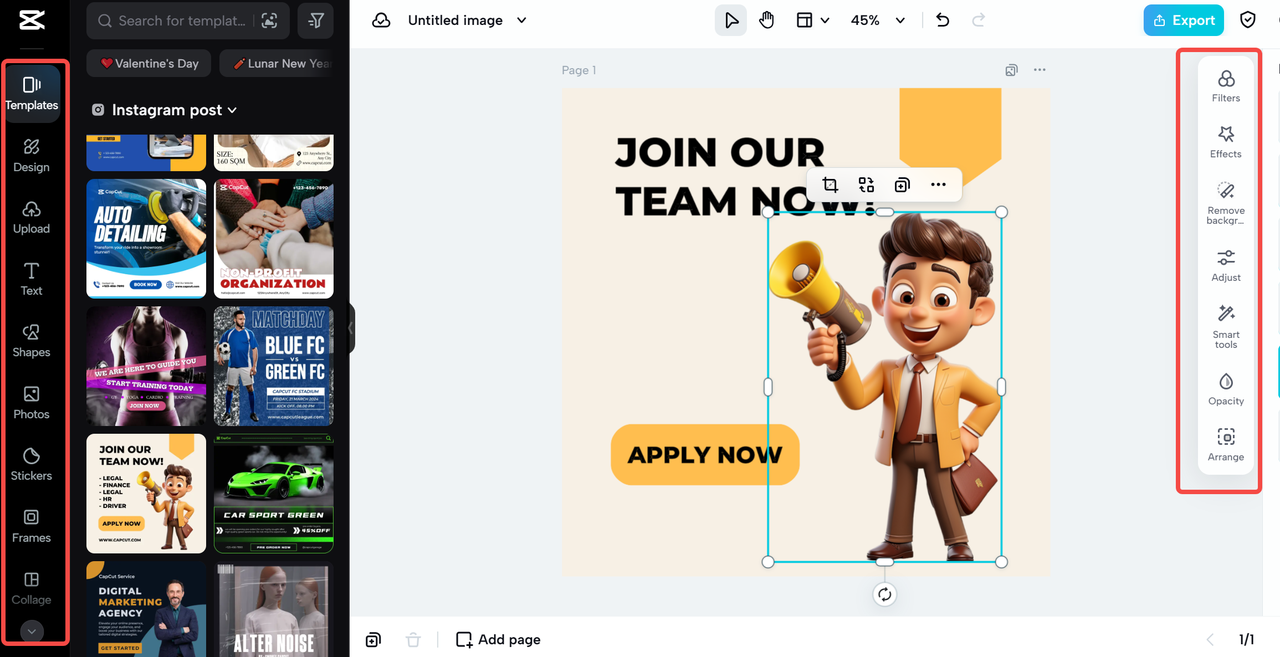This screenshot has width=1280, height=657.
Task: Click the template search field
Action: (x=189, y=20)
